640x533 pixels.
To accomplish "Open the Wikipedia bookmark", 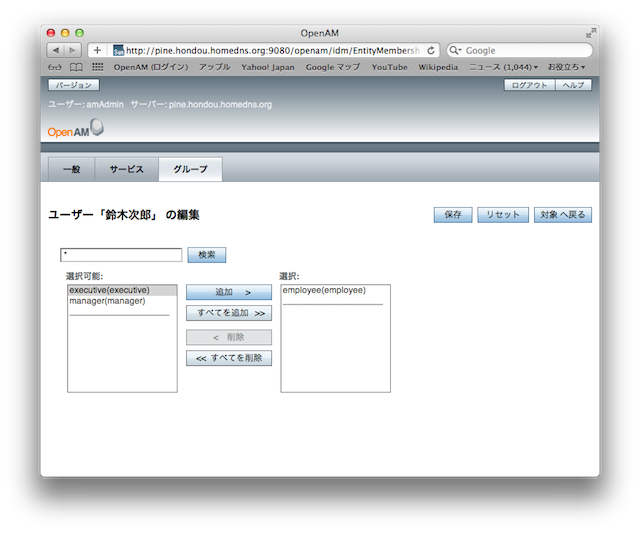I will point(437,67).
